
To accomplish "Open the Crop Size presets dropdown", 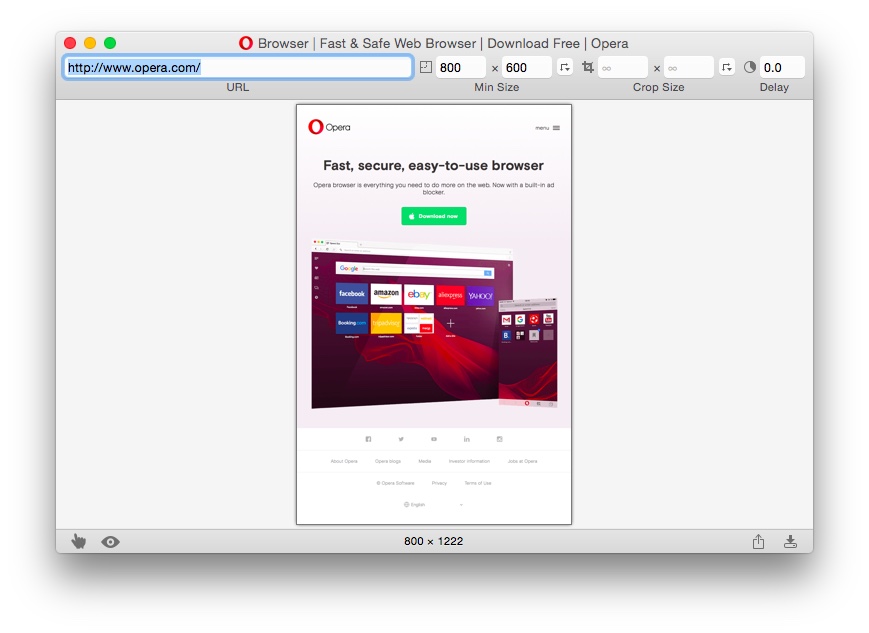I will coord(727,67).
